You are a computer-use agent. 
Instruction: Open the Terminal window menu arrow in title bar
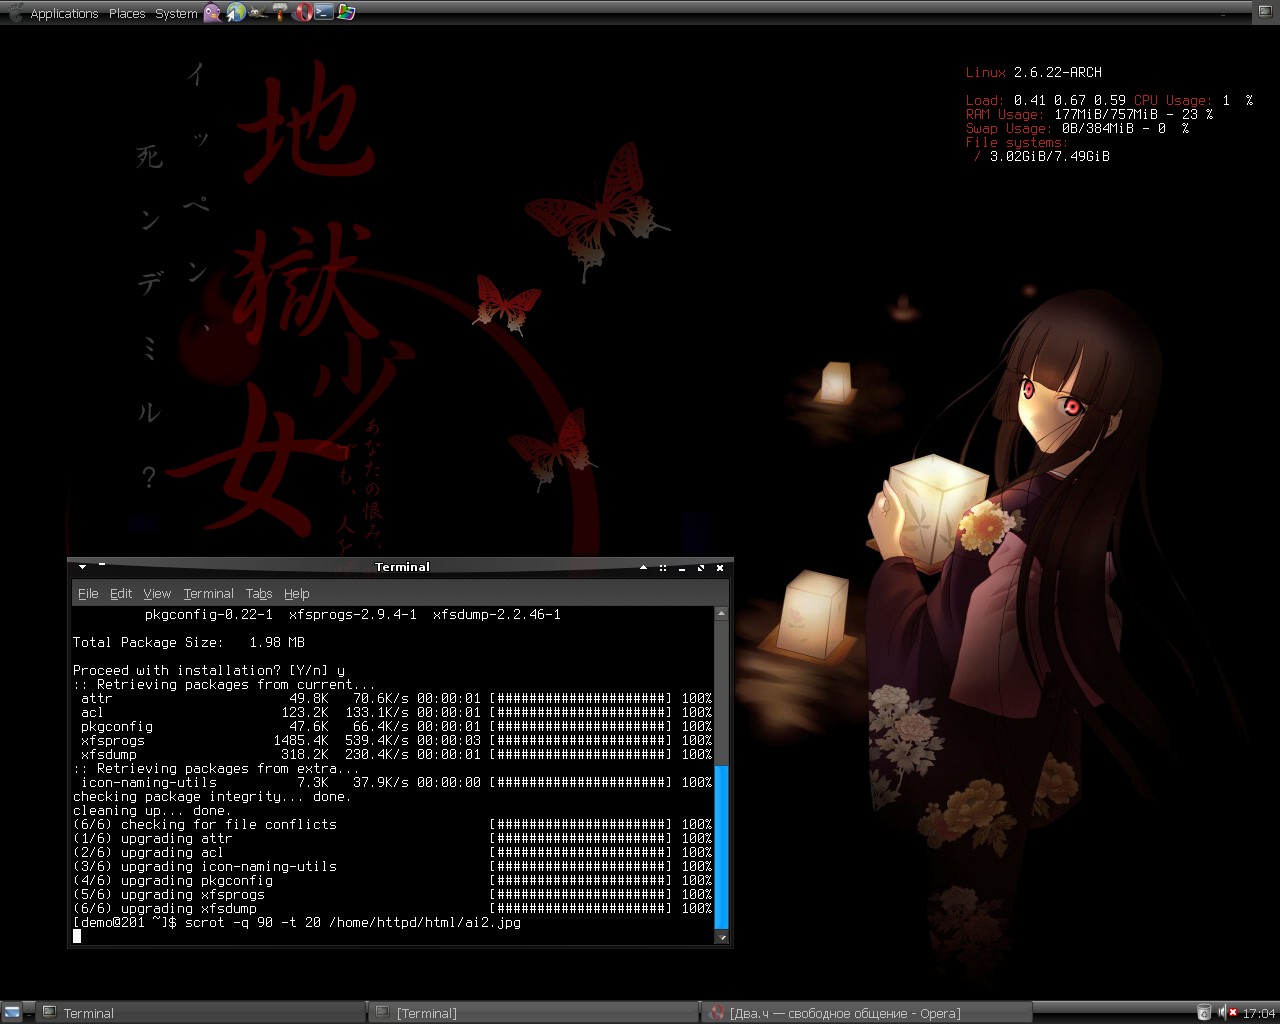click(x=82, y=567)
